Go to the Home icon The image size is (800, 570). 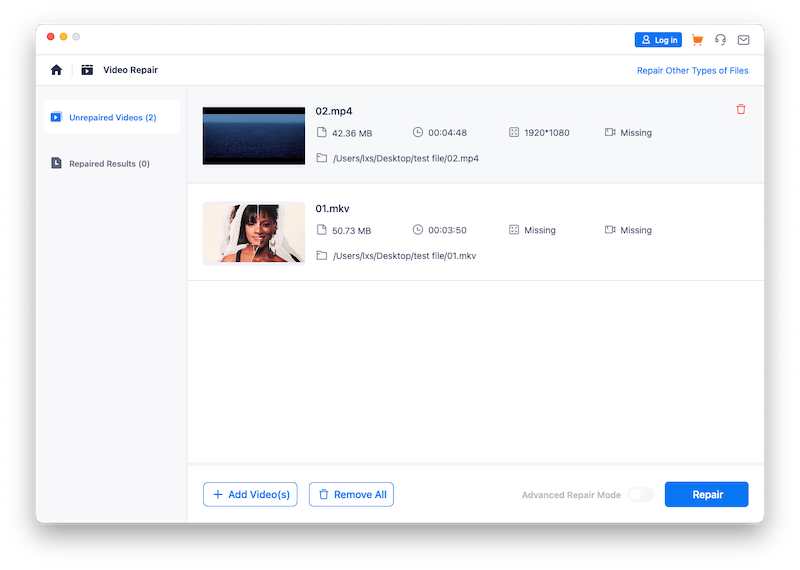coord(56,70)
